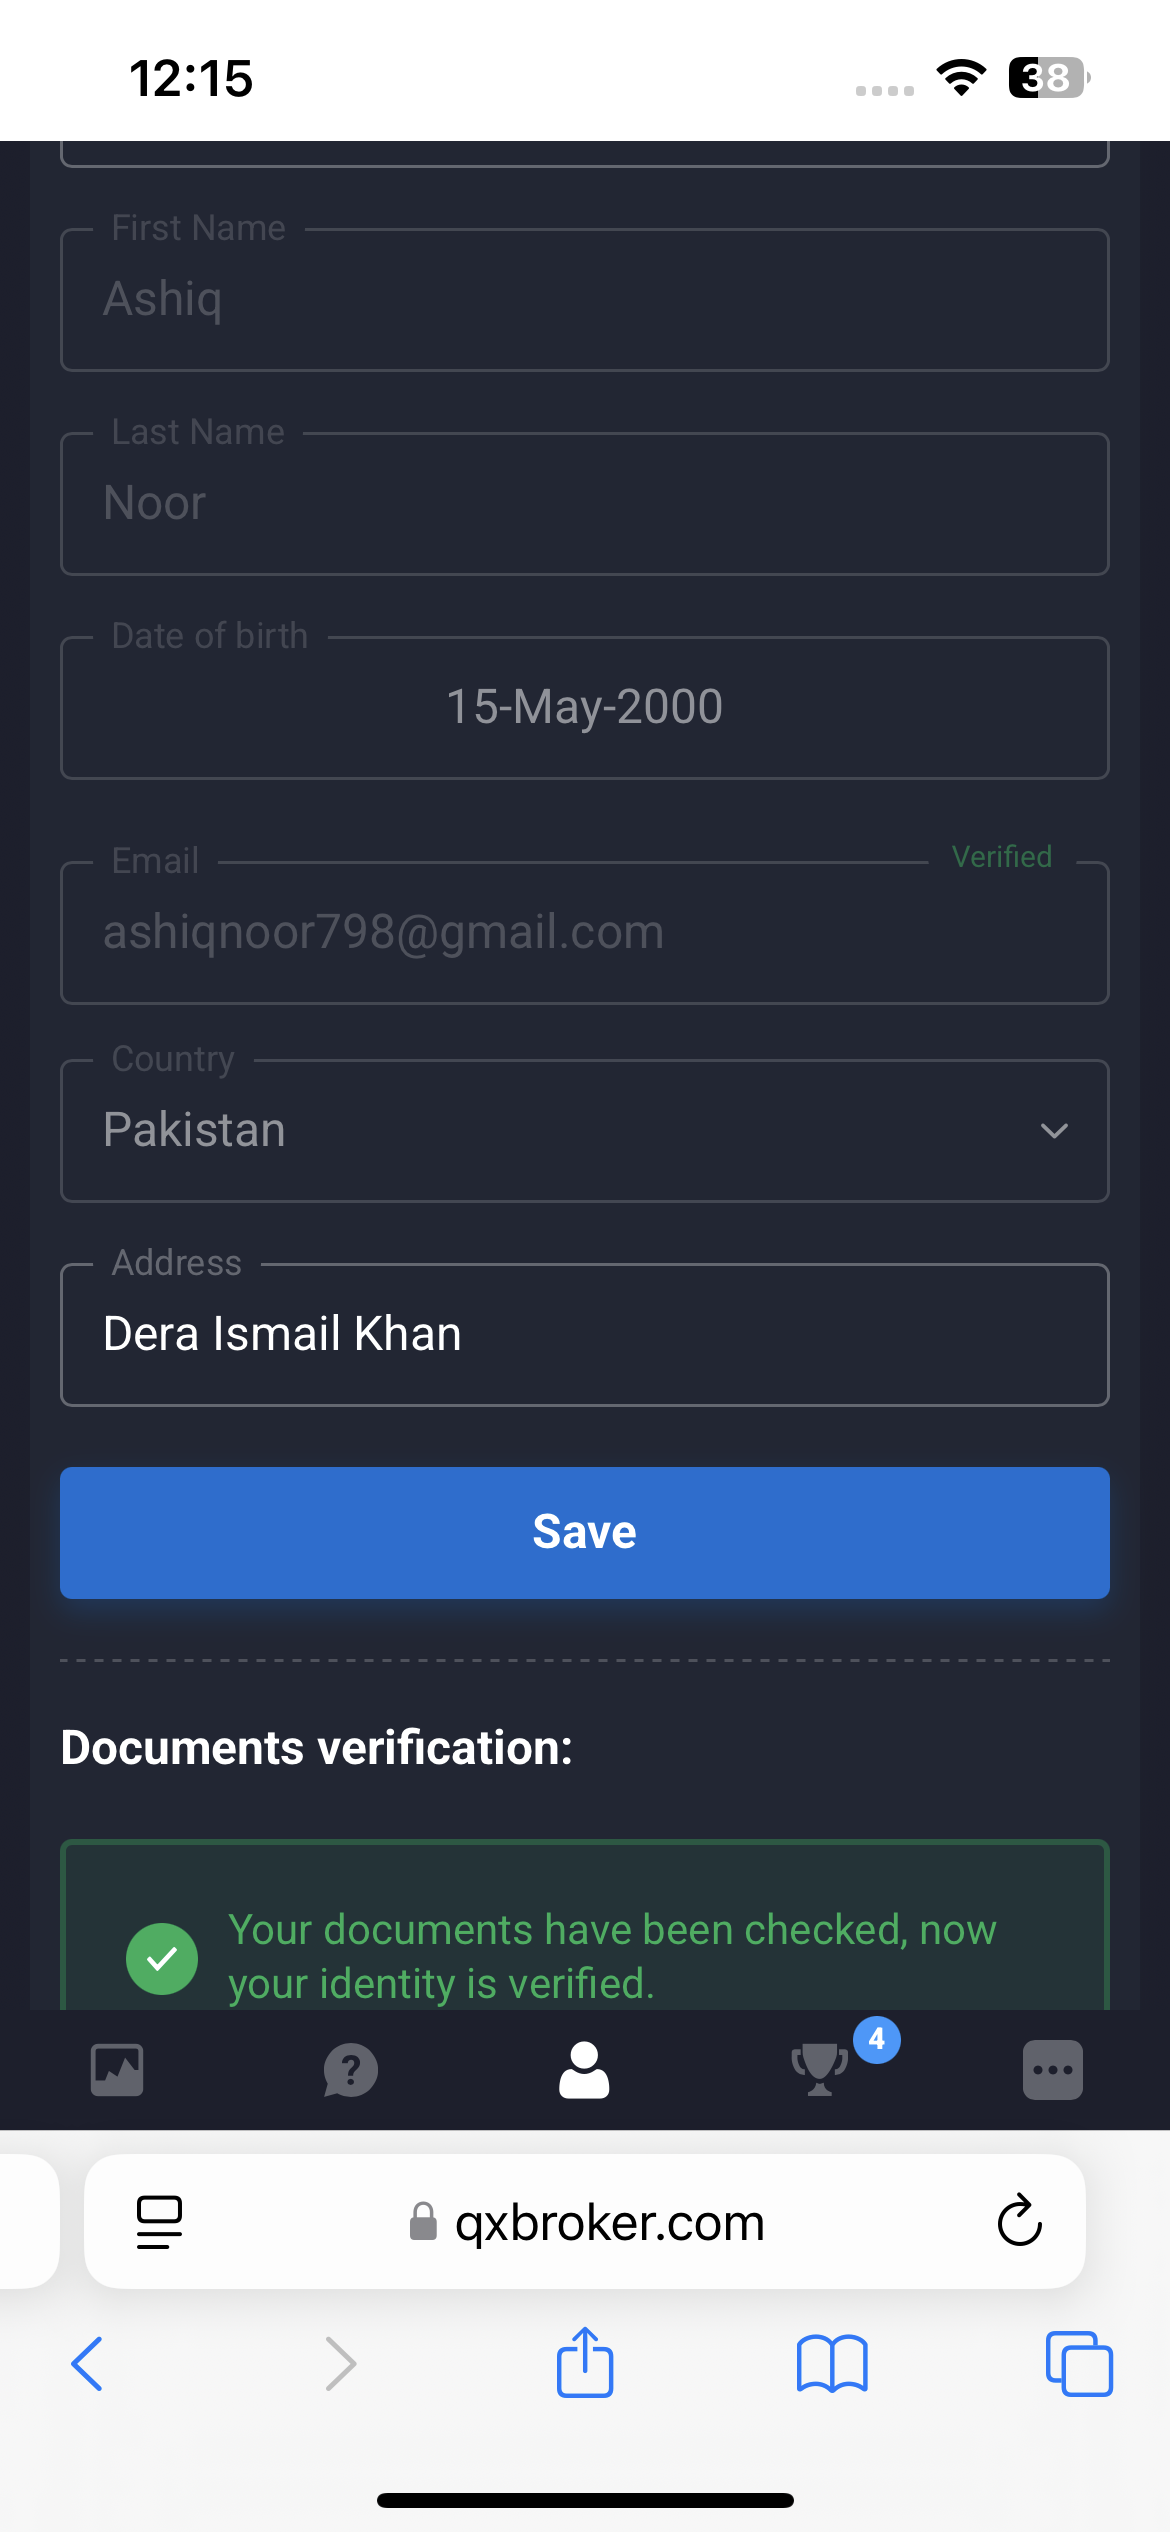This screenshot has height=2532, width=1170.
Task: Click the Address field Dera Ismail Khan
Action: (x=584, y=1335)
